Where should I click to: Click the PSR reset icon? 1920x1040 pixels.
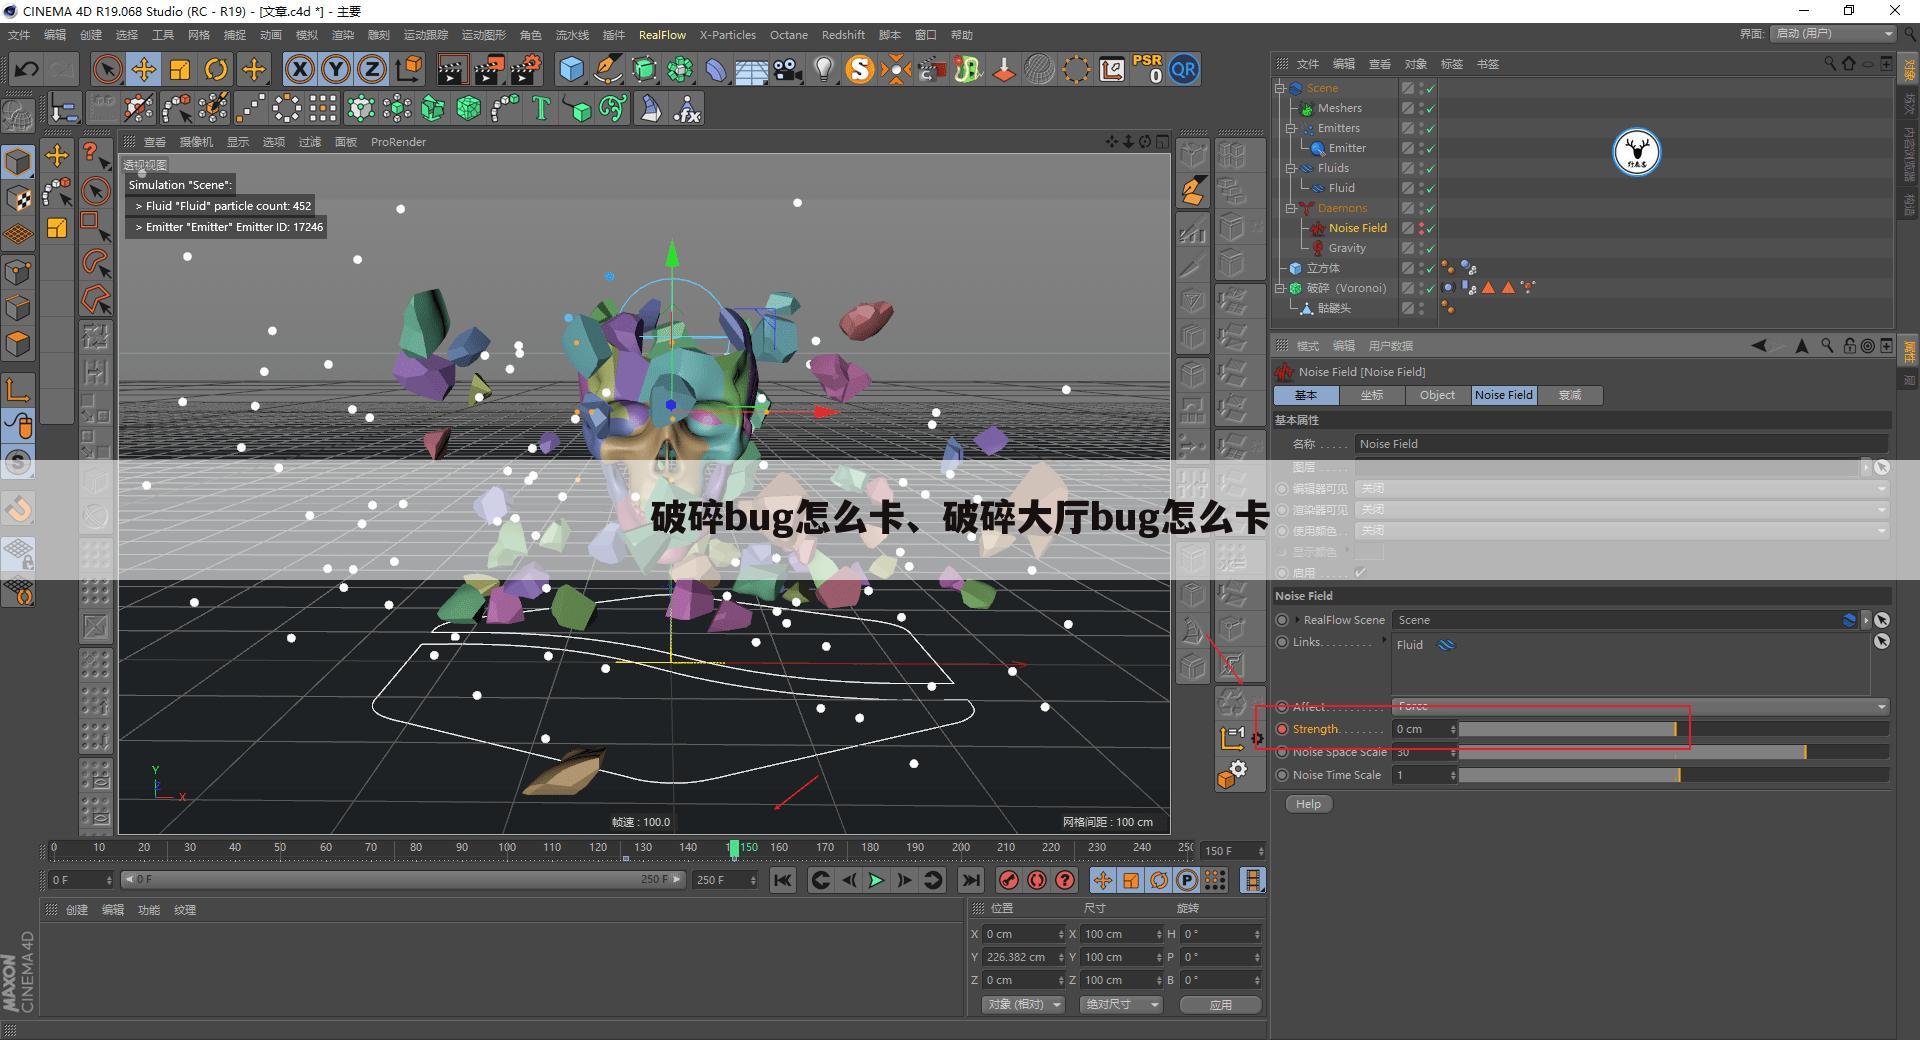click(x=1148, y=69)
